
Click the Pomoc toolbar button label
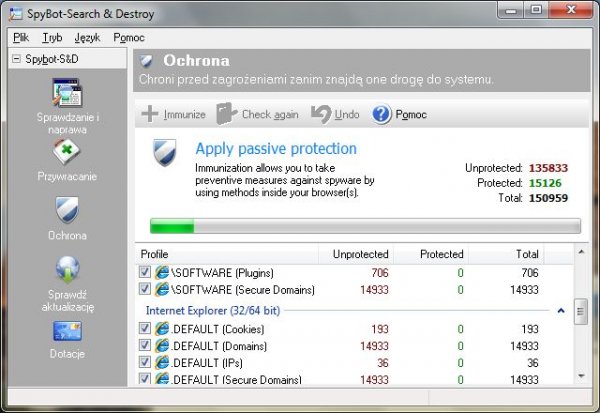pyautogui.click(x=411, y=114)
